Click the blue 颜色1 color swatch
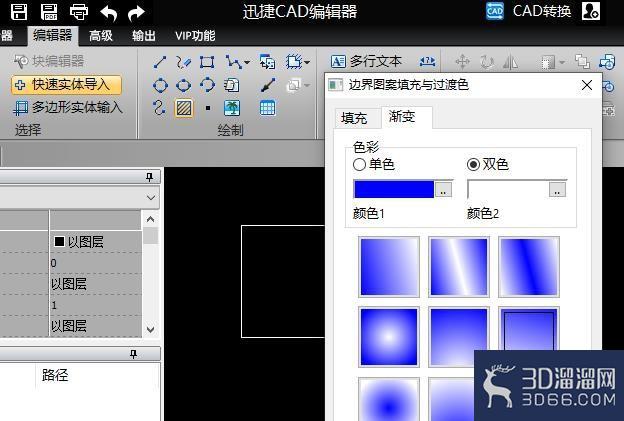 point(394,189)
